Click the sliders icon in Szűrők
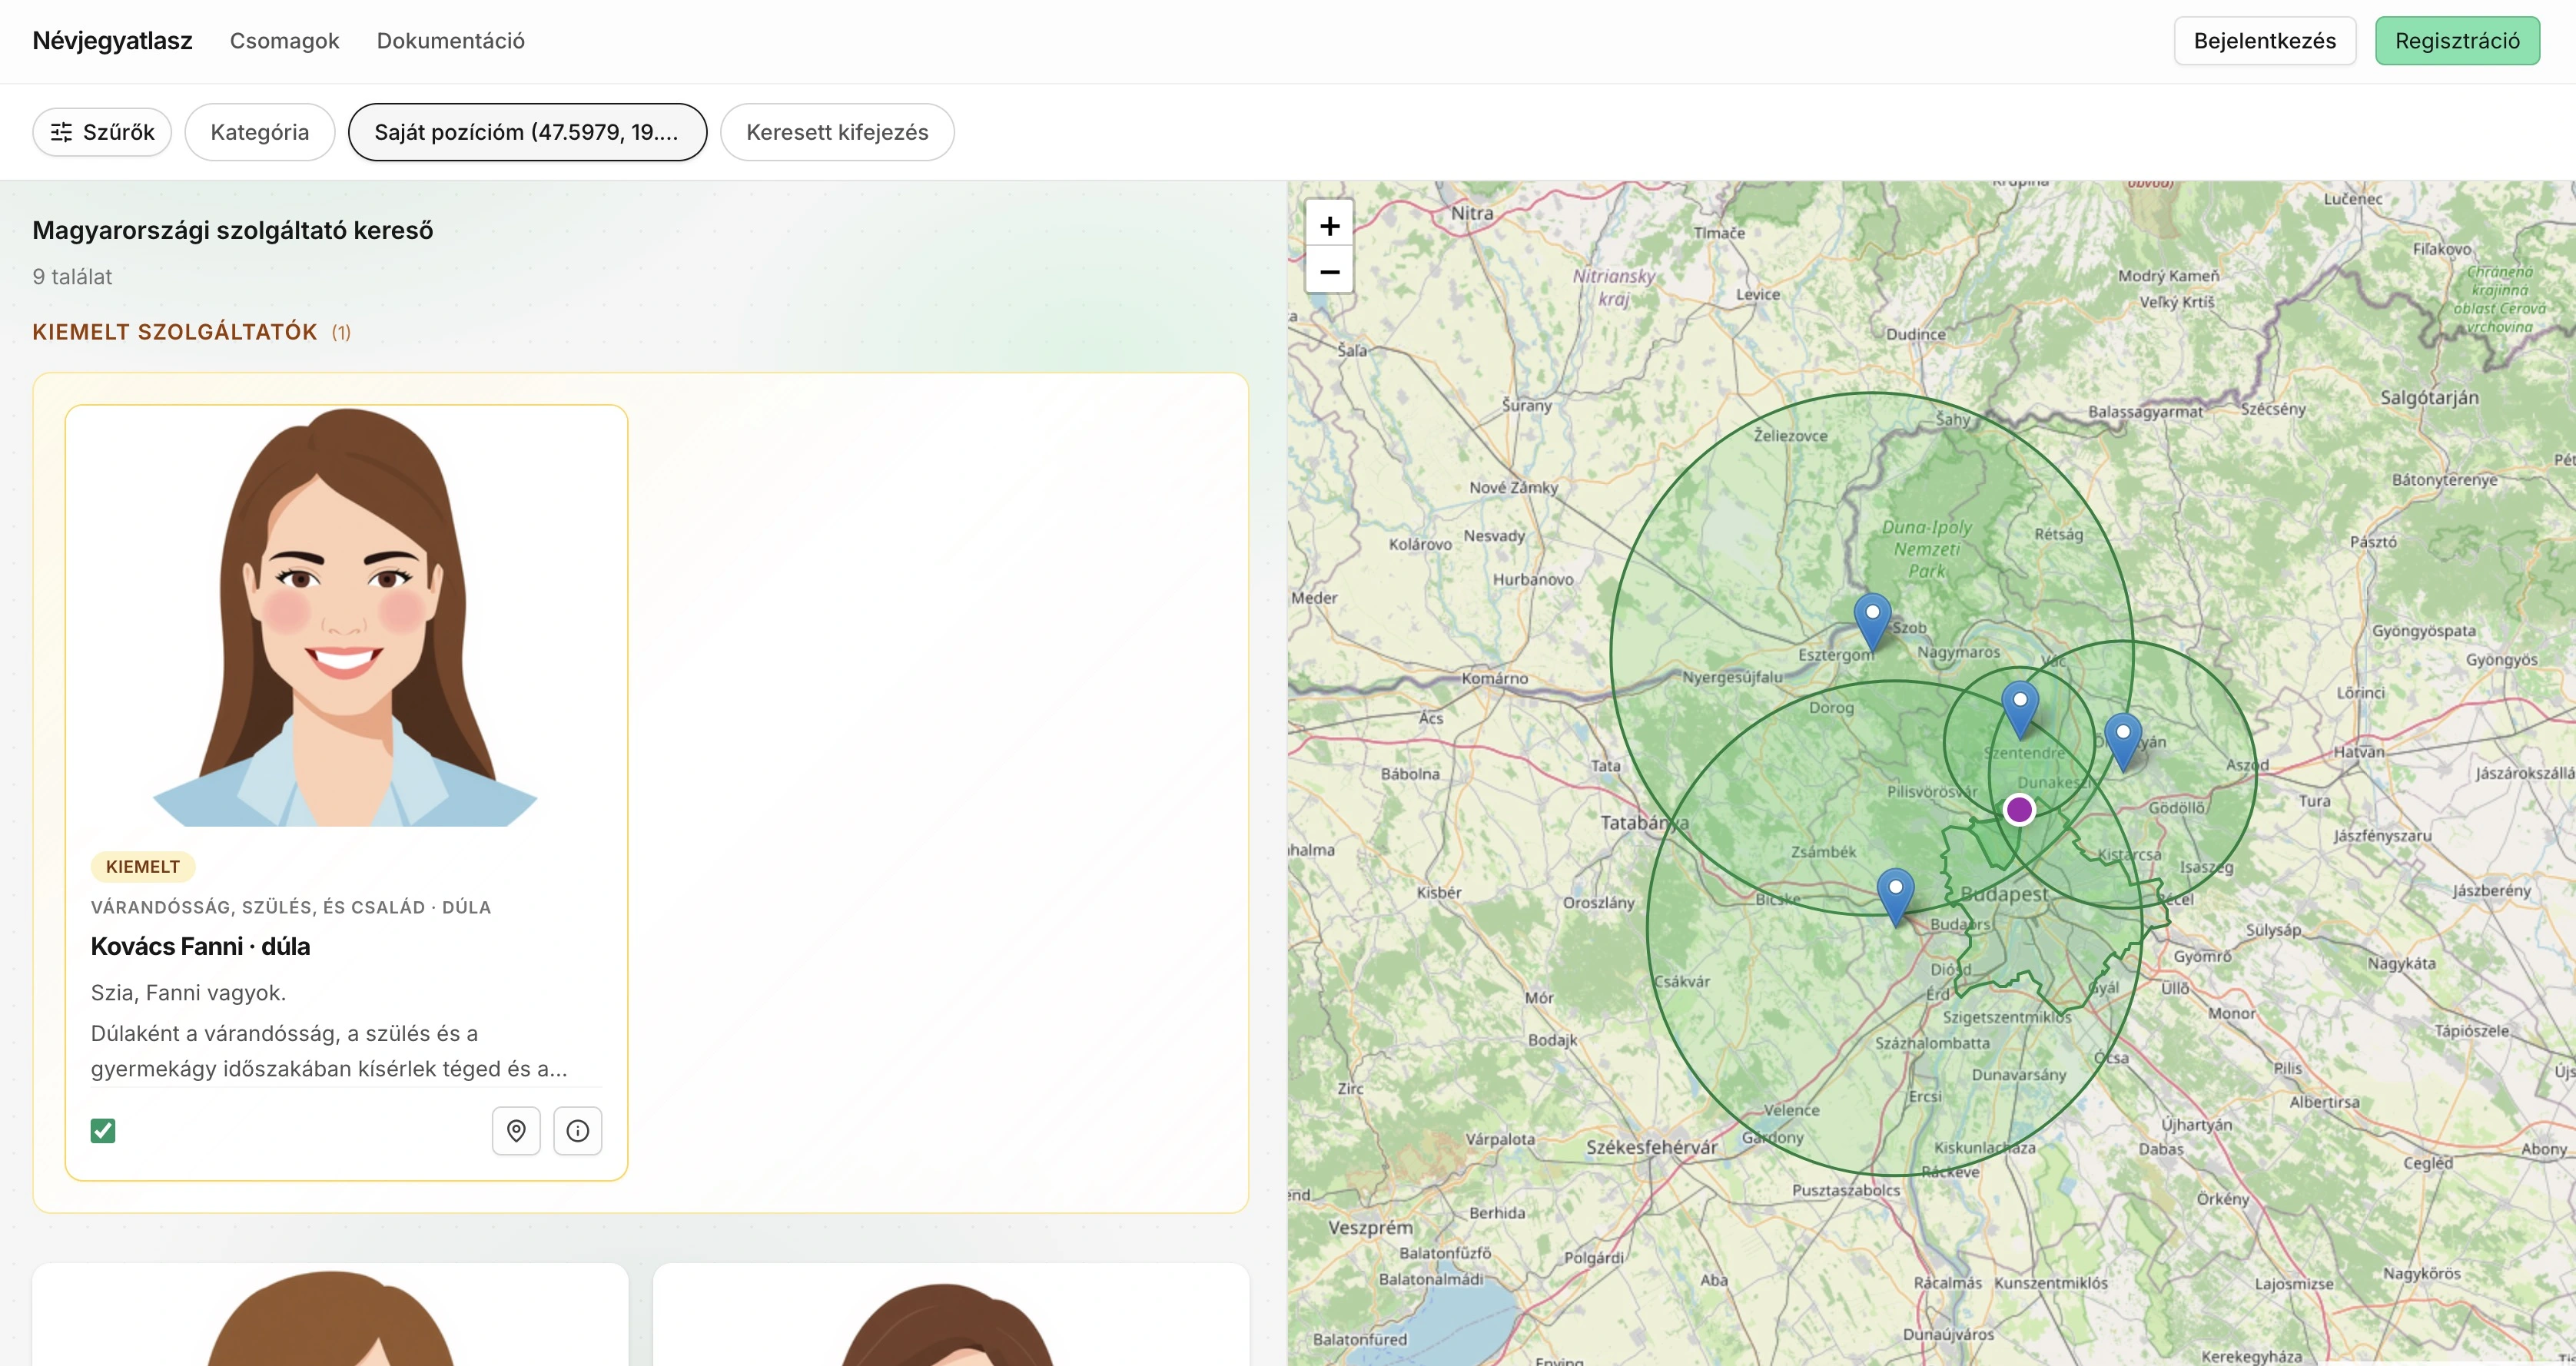Screen dimensions: 2576x1366 61,132
